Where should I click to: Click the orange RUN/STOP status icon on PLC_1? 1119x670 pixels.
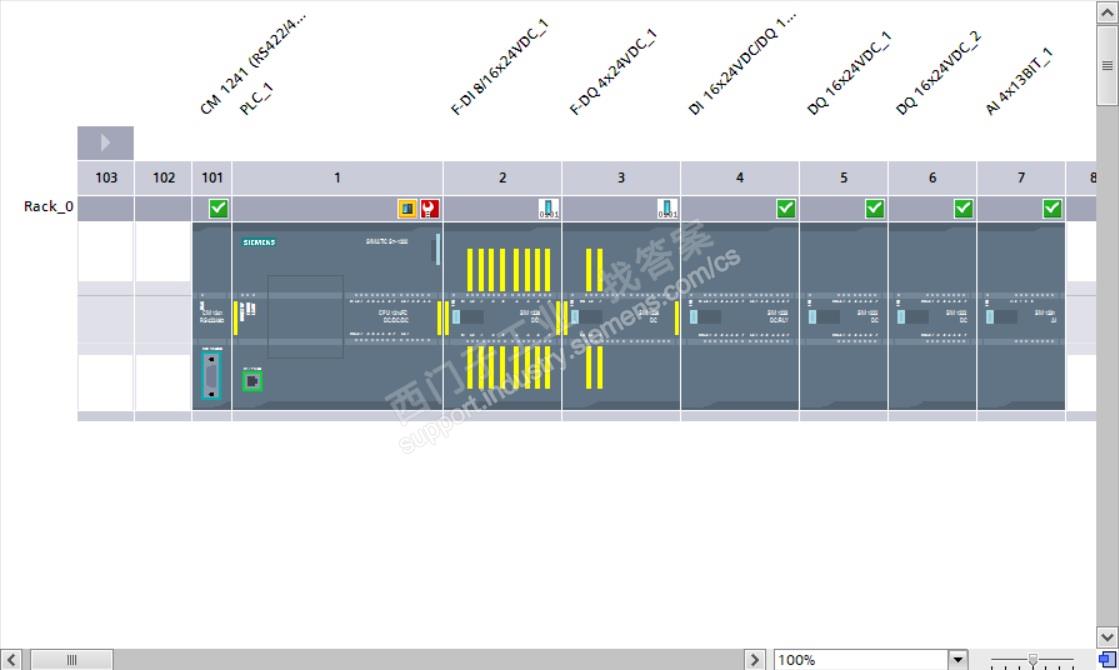click(407, 208)
